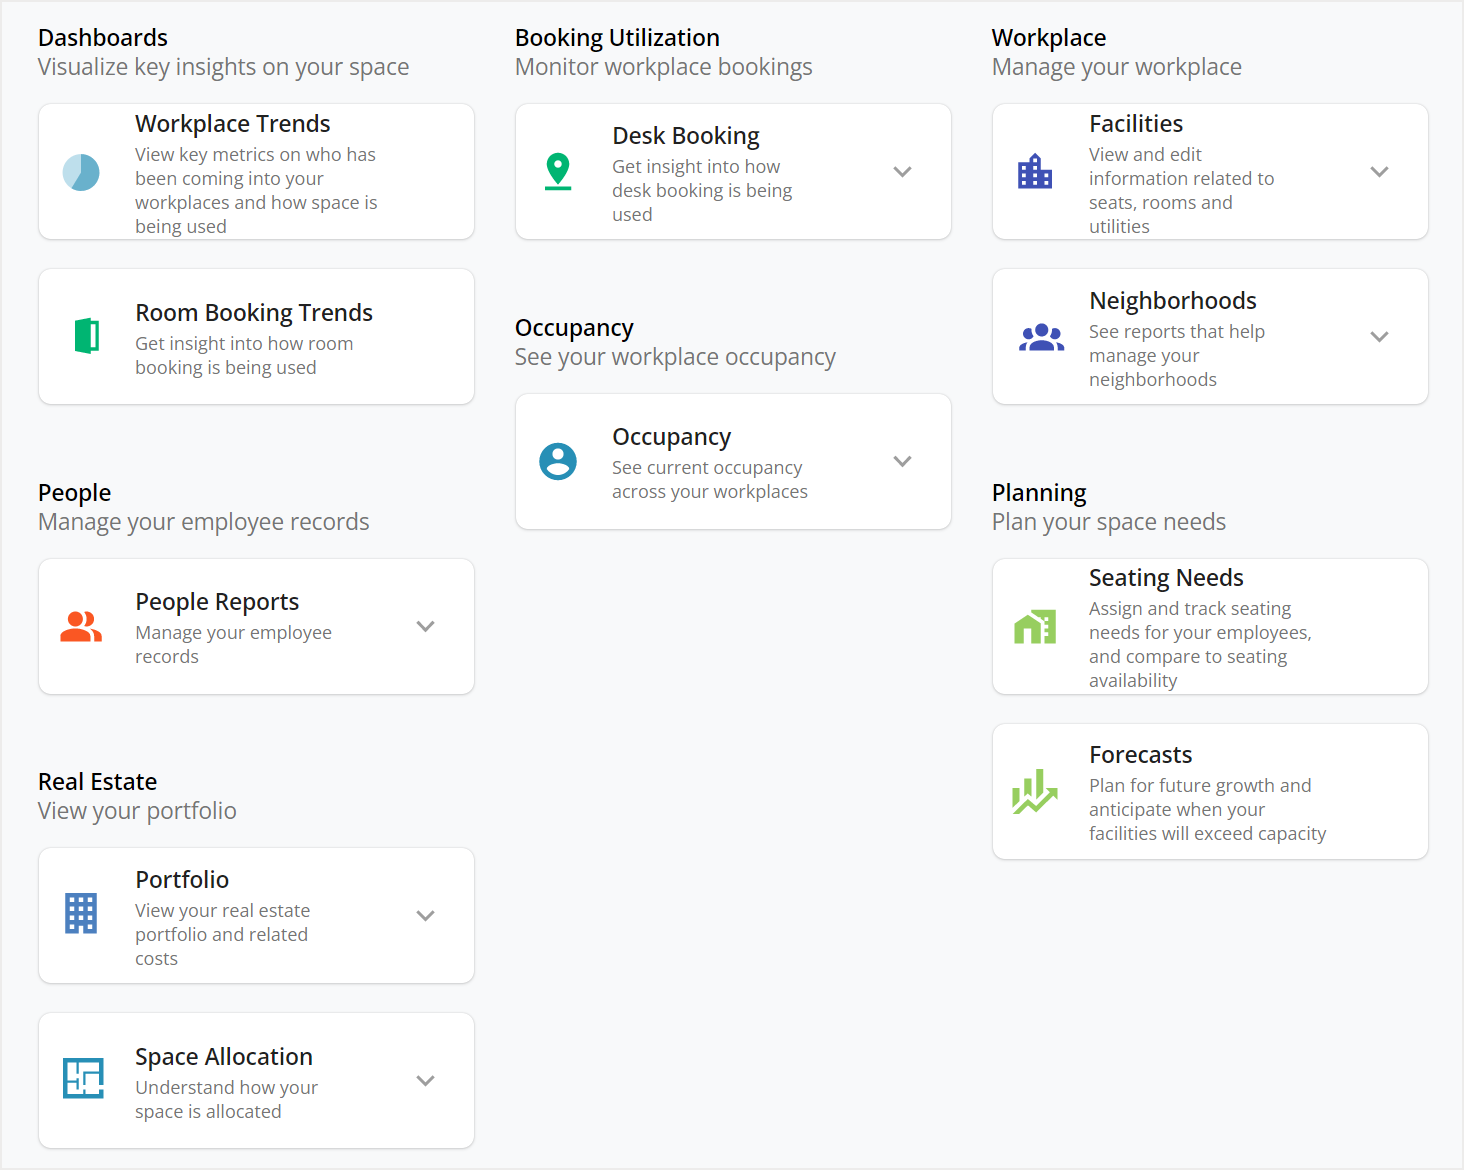
Task: Click the People Reports employee icon
Action: coord(81,626)
